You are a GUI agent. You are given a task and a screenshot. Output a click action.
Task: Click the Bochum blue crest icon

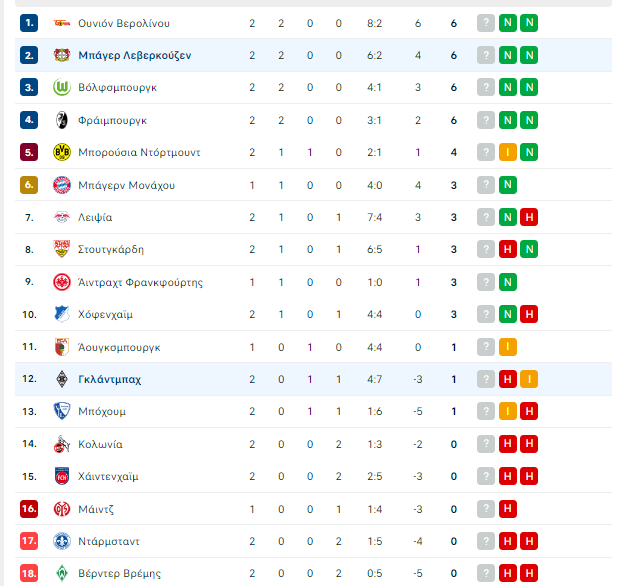[x=62, y=411]
